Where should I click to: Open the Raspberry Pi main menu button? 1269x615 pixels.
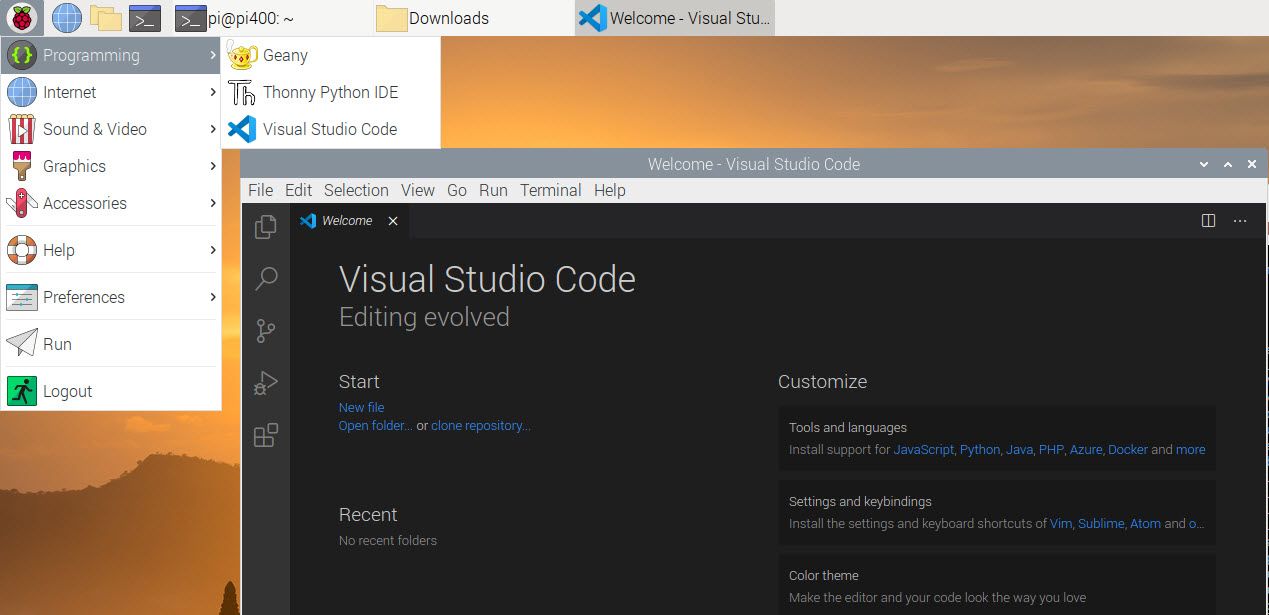(x=24, y=17)
